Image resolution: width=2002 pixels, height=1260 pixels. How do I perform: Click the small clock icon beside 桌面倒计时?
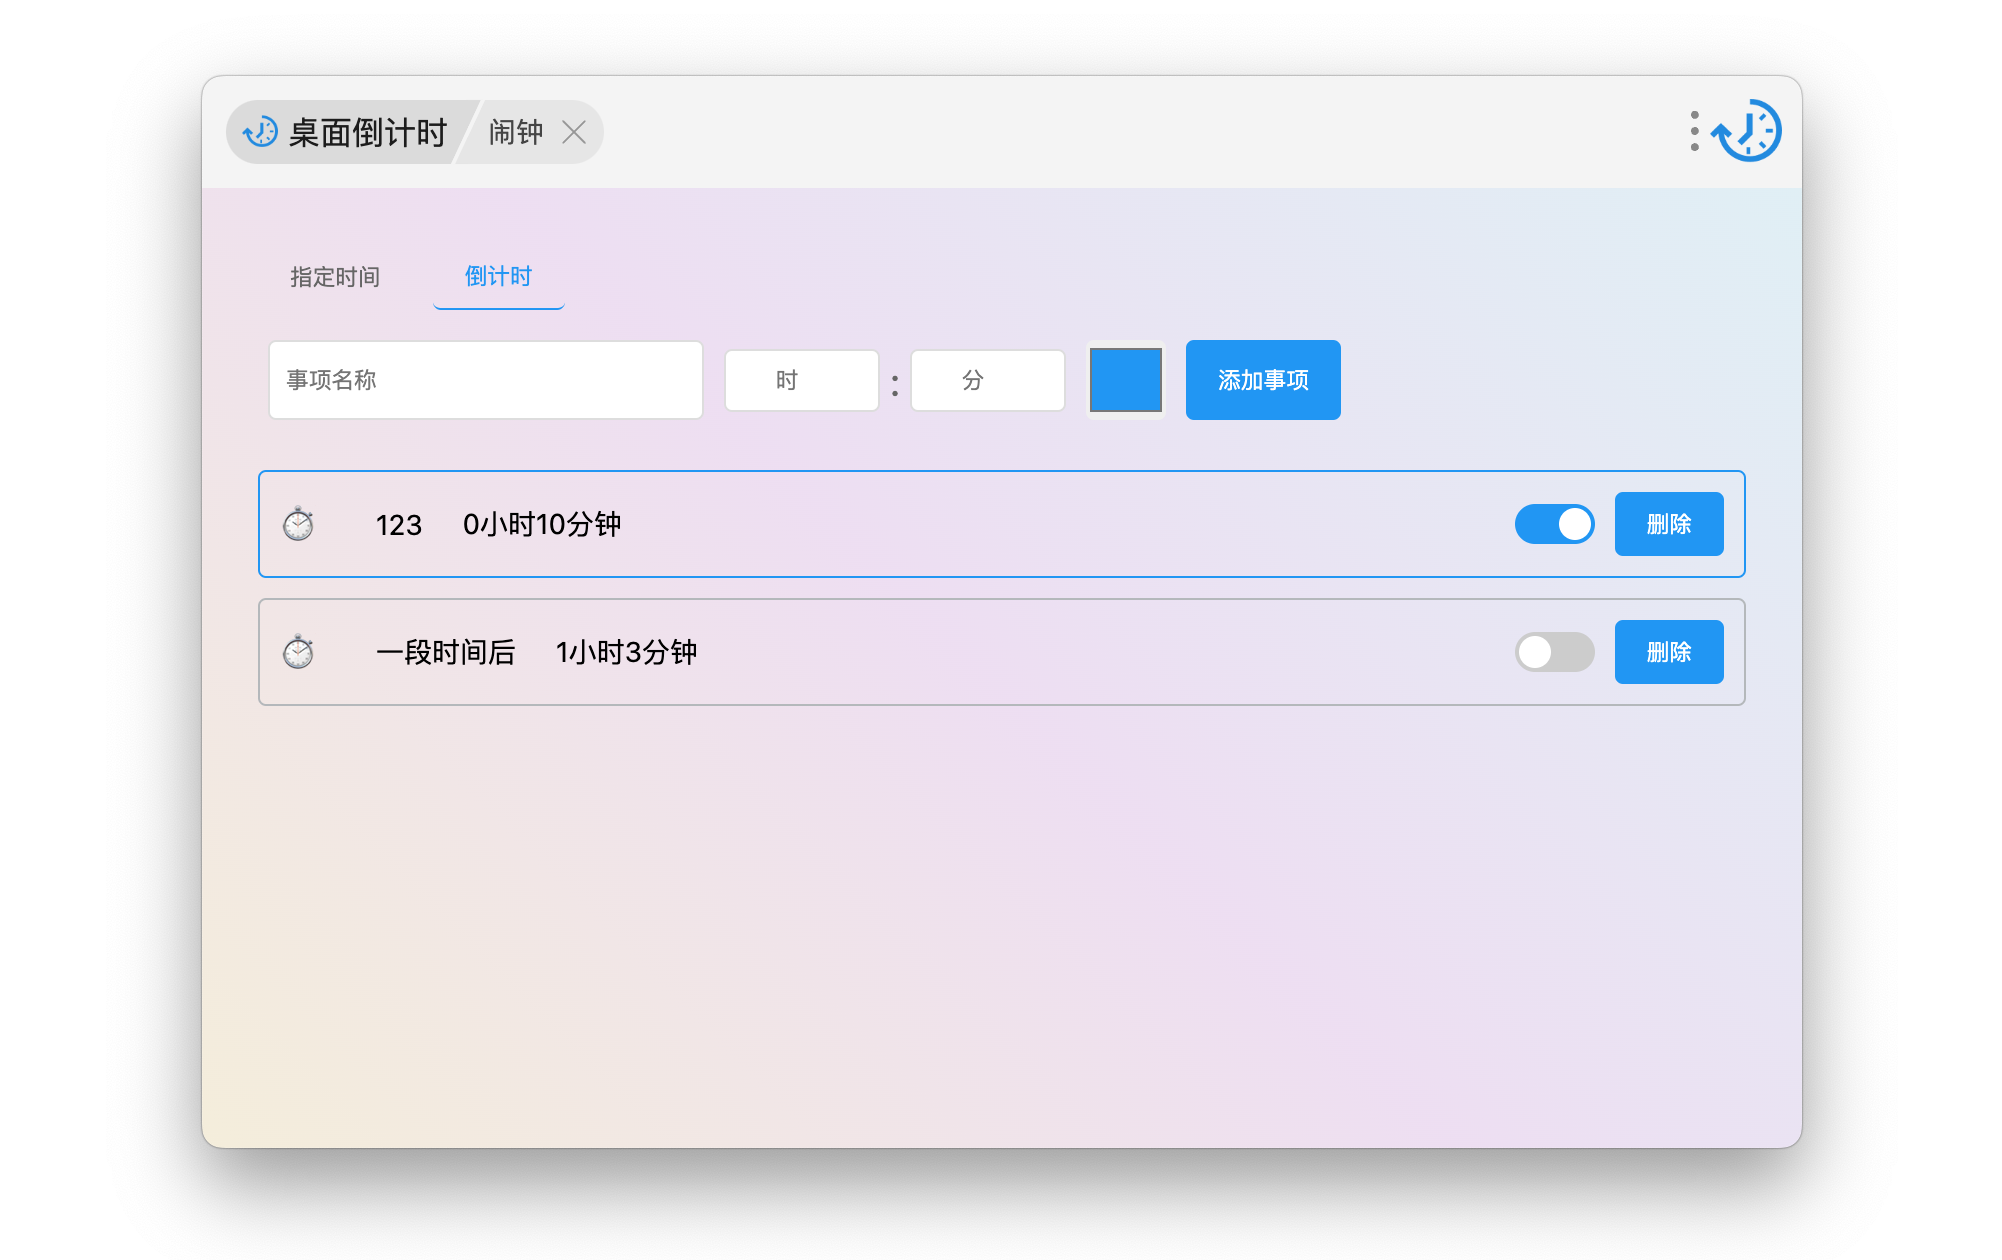260,132
